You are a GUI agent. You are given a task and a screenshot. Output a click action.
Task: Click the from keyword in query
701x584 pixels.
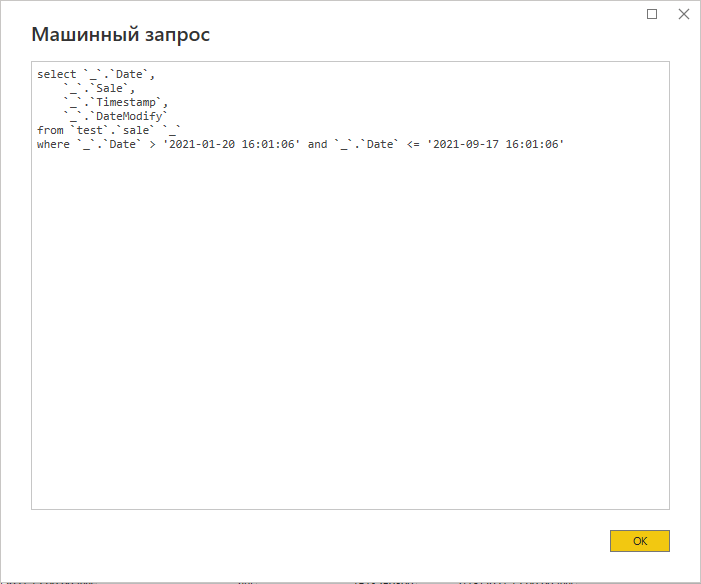pos(50,130)
